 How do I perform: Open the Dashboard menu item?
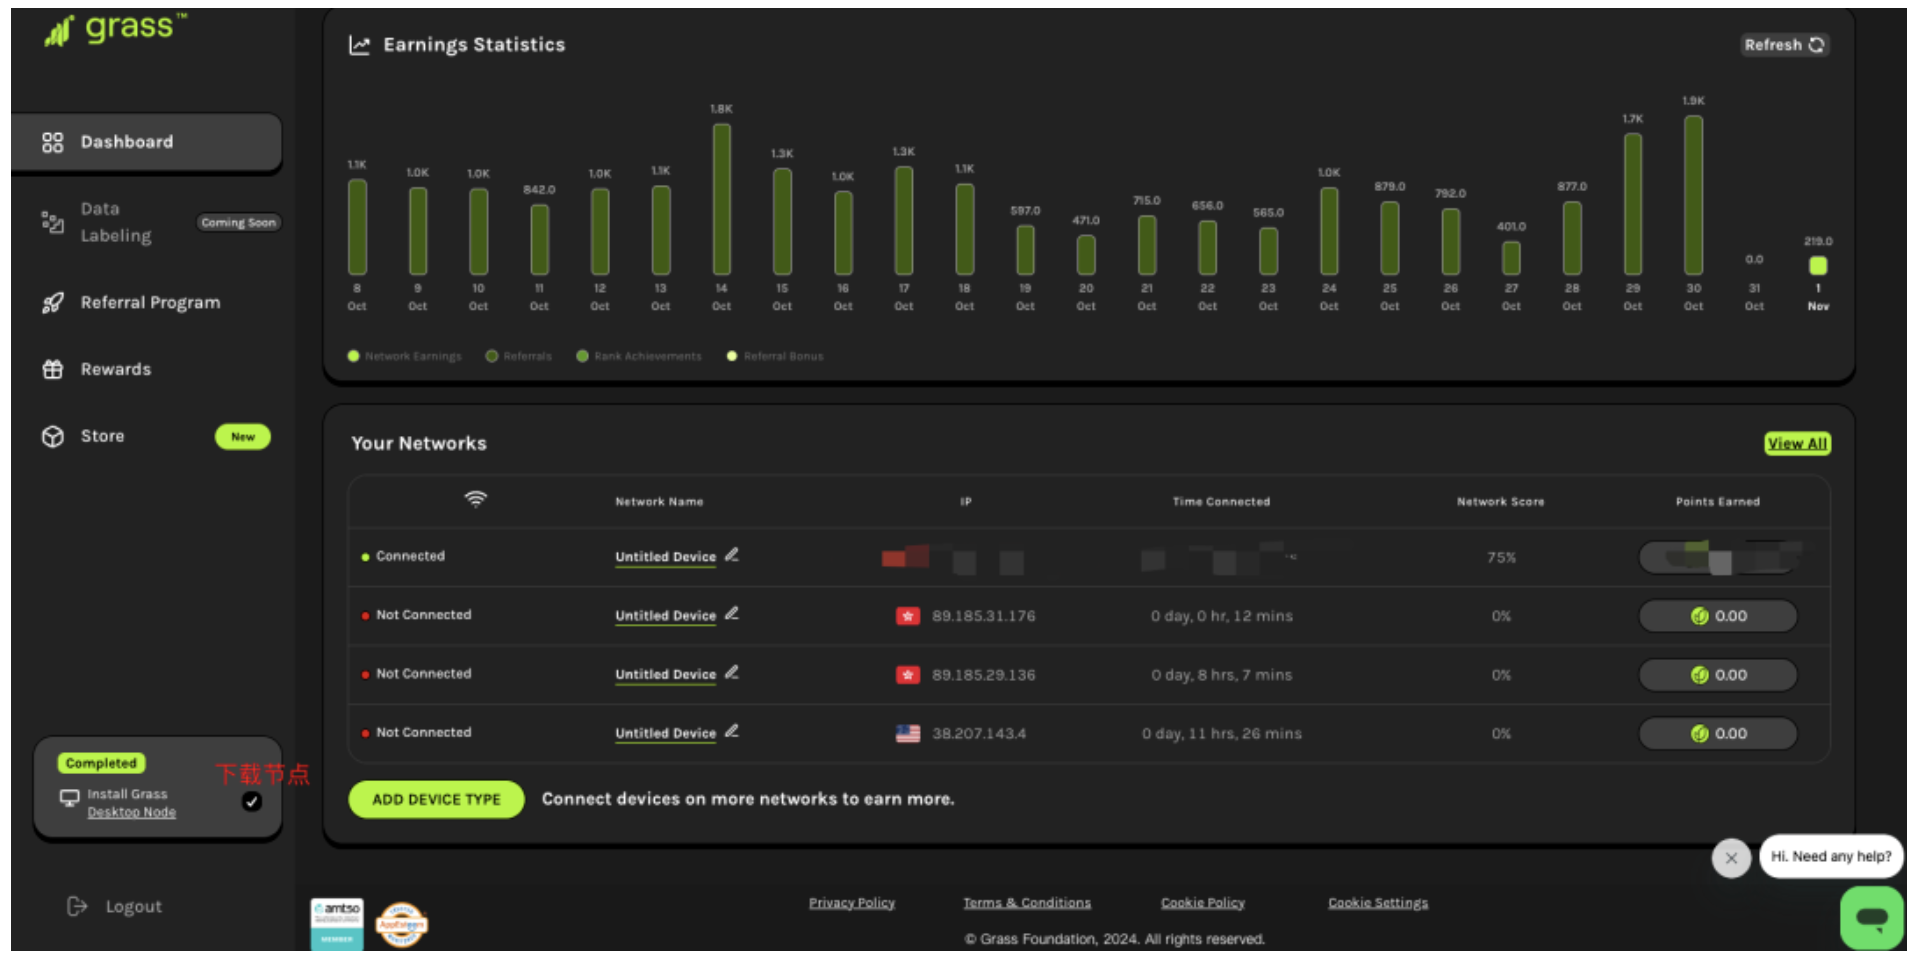(x=146, y=142)
